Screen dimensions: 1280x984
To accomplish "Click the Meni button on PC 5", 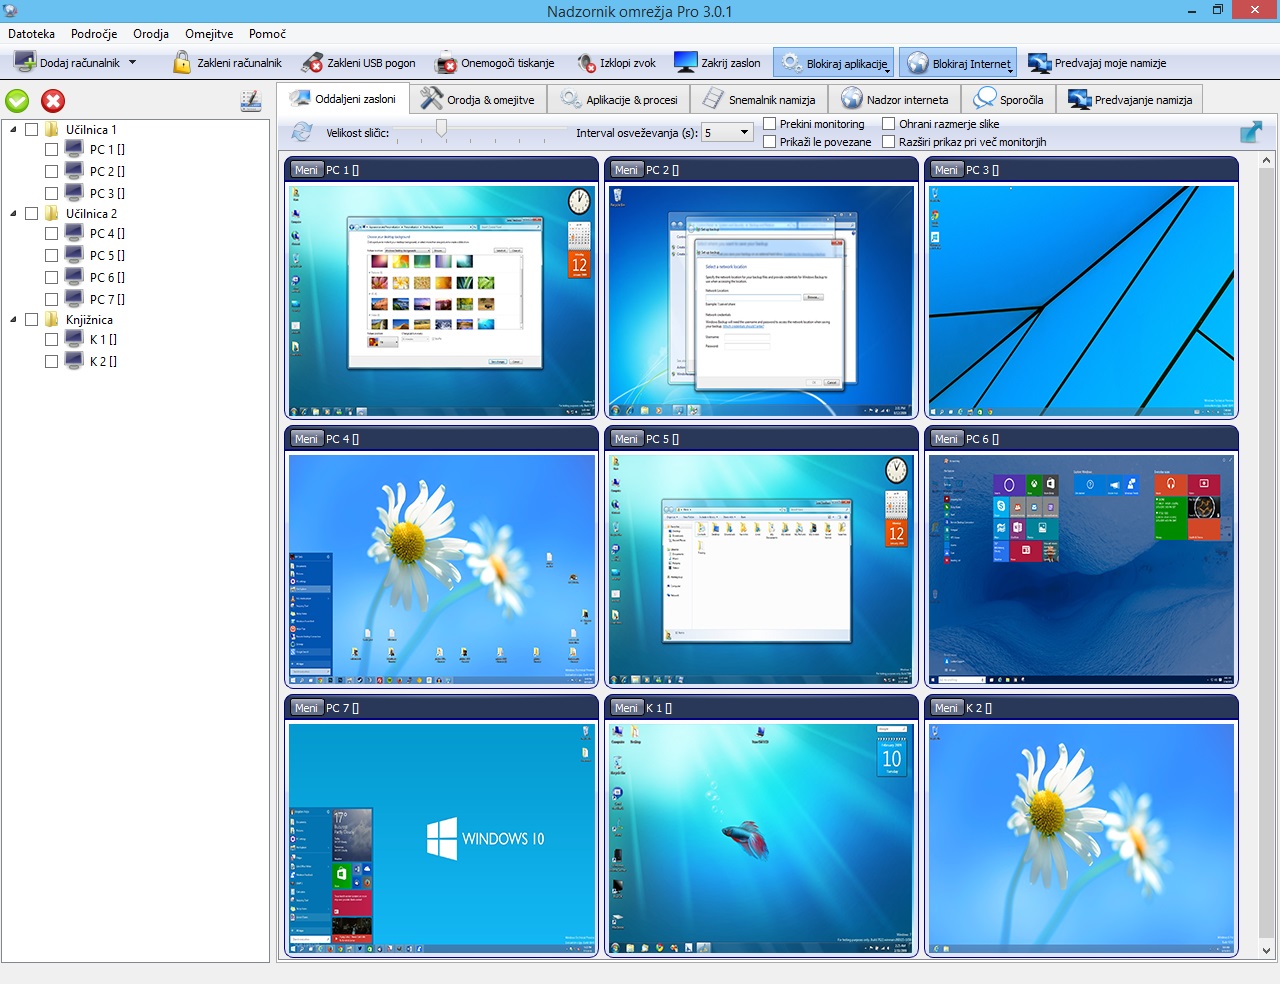I will pos(626,439).
